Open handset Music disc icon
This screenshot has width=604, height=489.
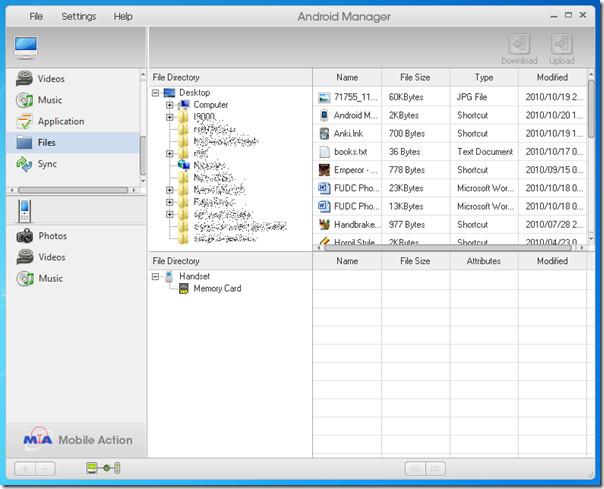click(x=25, y=279)
